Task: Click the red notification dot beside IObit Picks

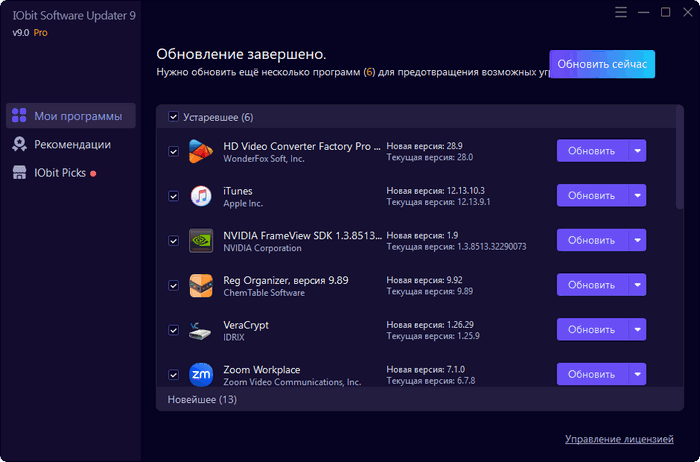Action: point(93,174)
